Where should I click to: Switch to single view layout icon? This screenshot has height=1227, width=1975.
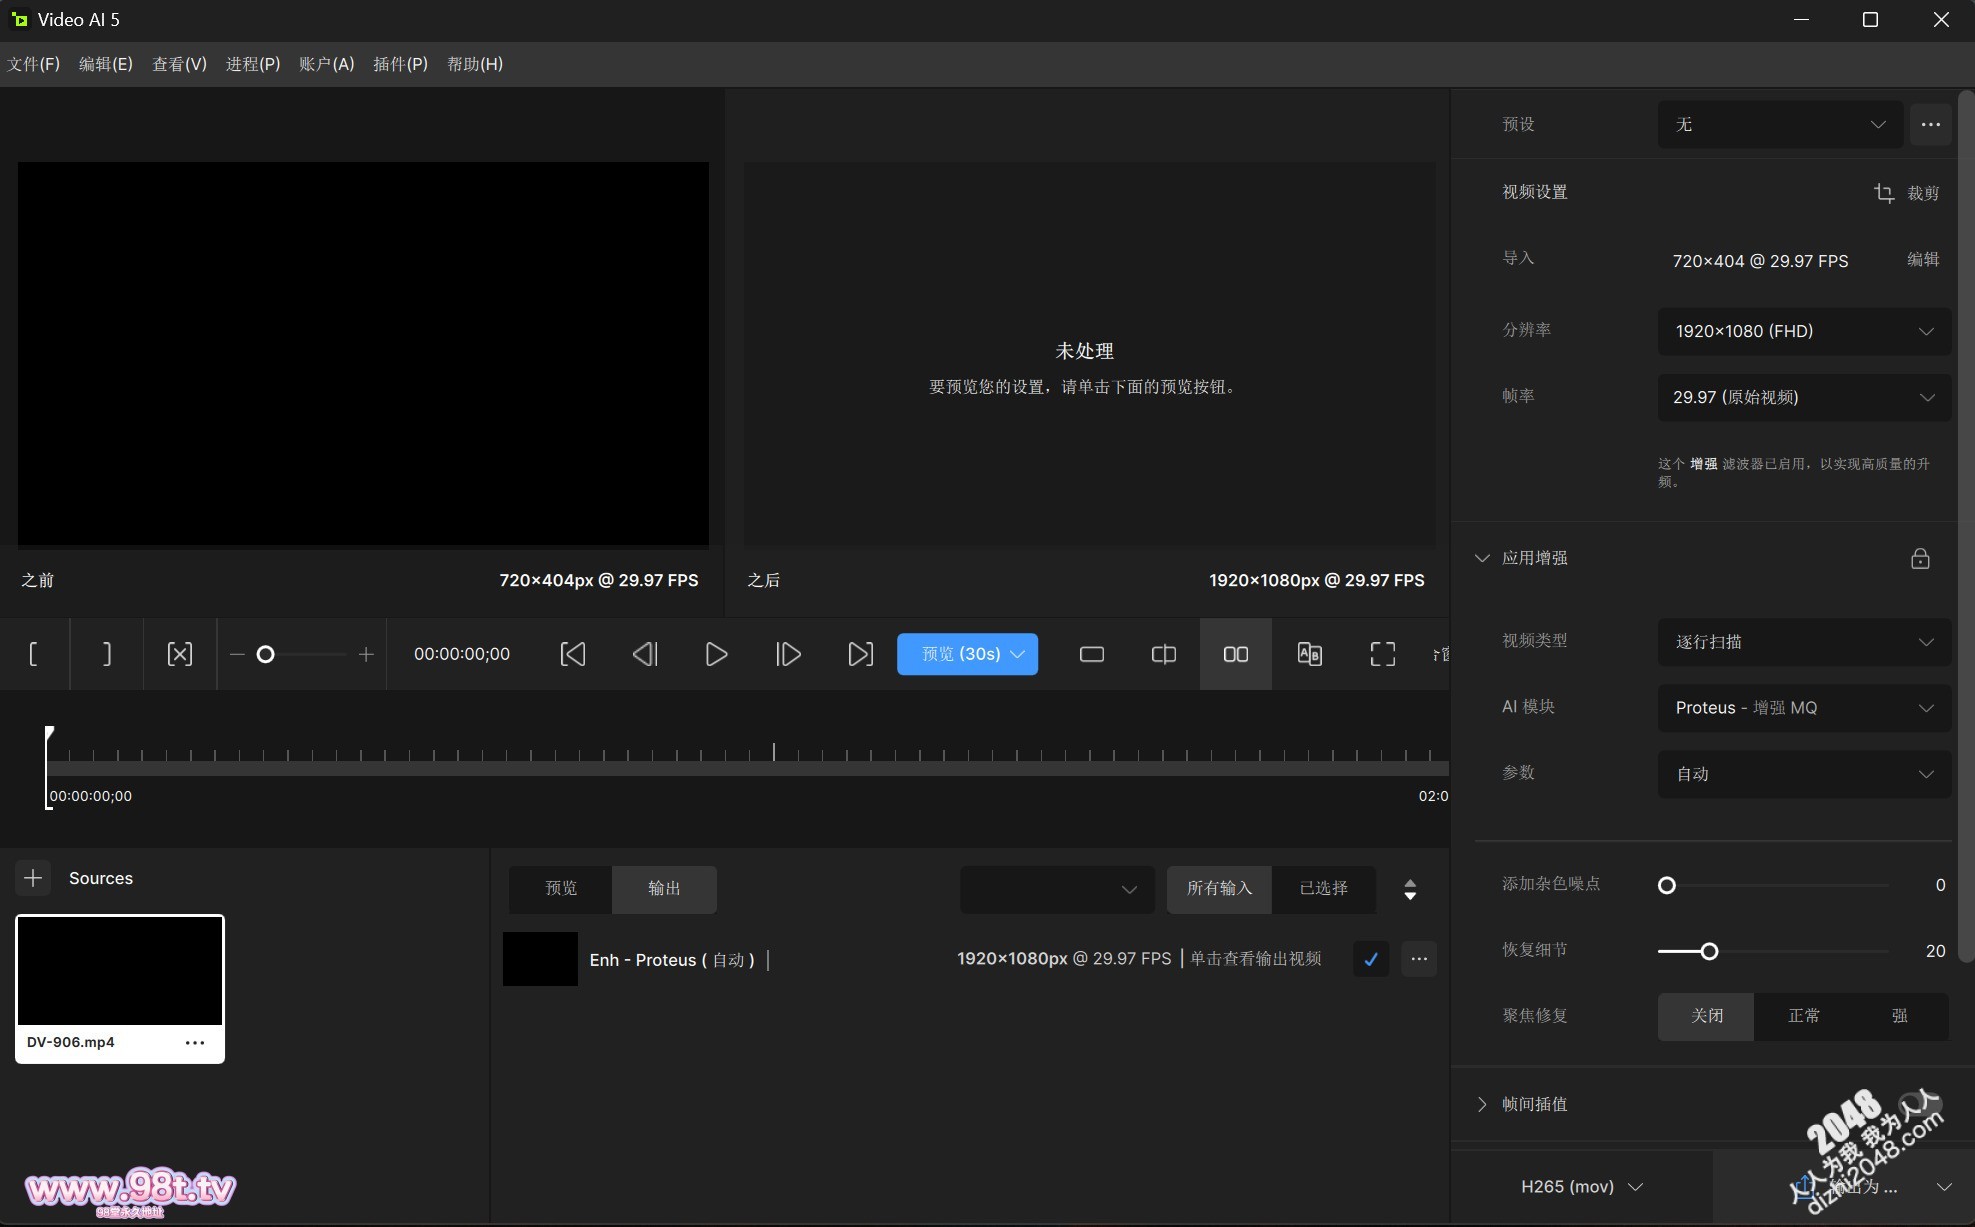click(1092, 654)
